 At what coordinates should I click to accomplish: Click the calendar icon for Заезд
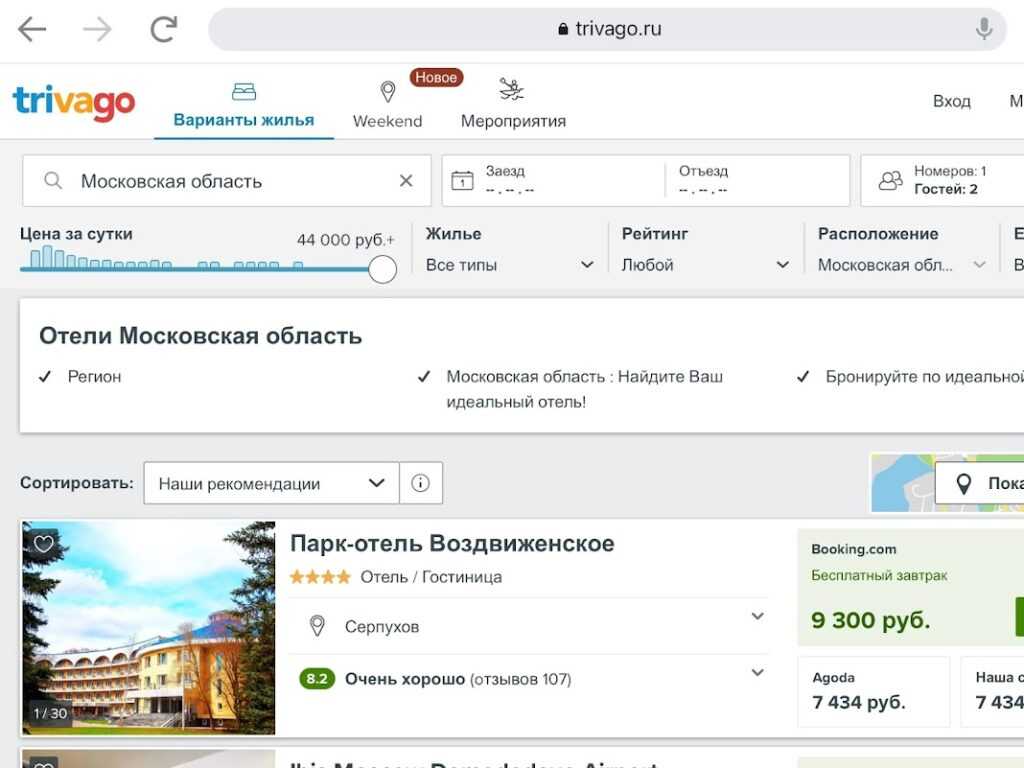(462, 181)
